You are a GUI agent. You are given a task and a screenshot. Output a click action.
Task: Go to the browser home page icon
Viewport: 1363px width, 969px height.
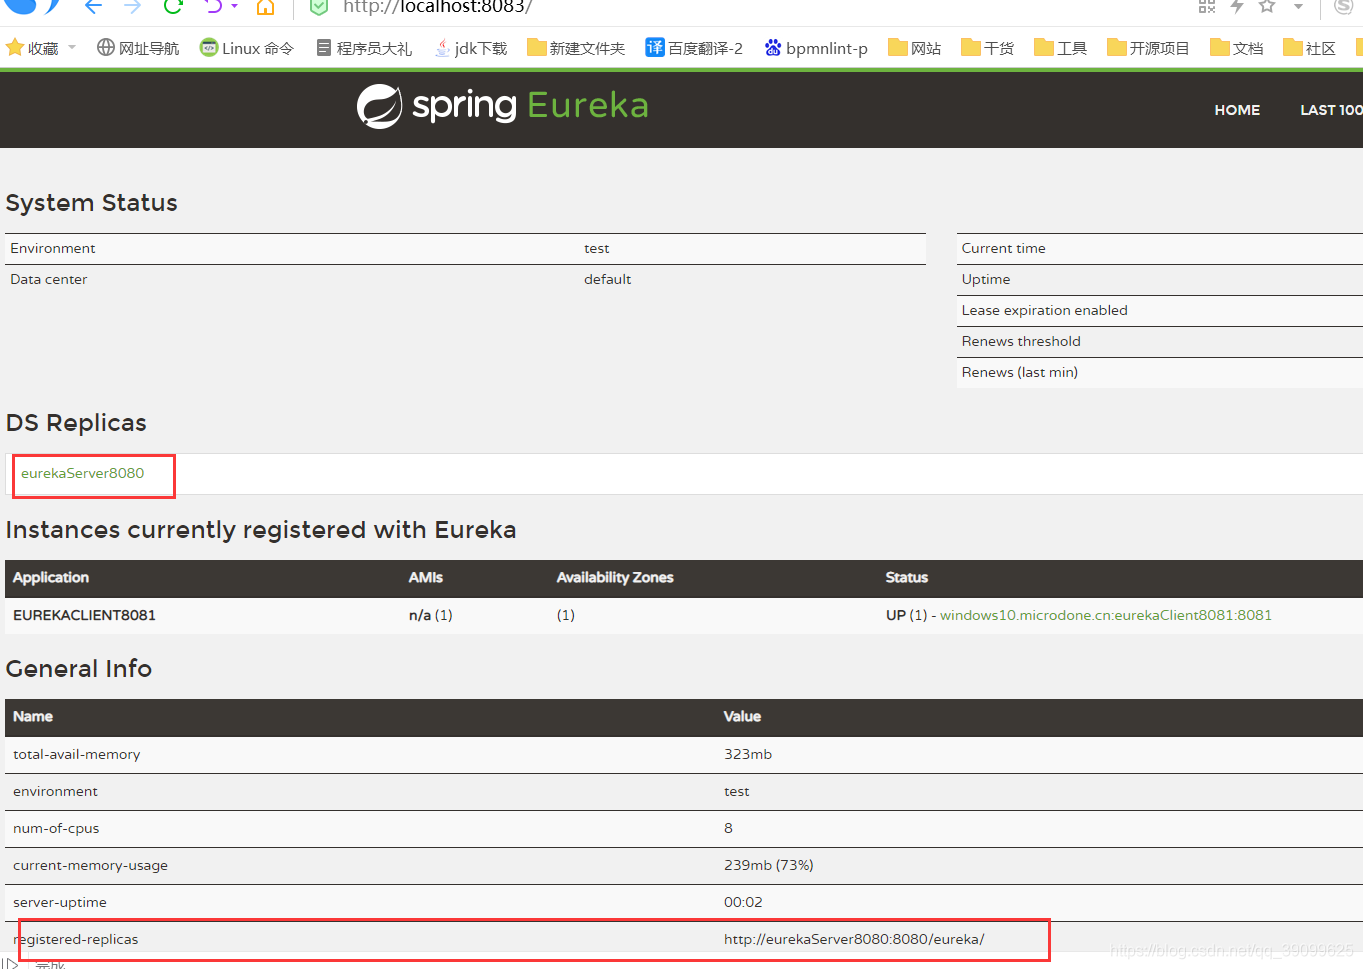tap(265, 7)
